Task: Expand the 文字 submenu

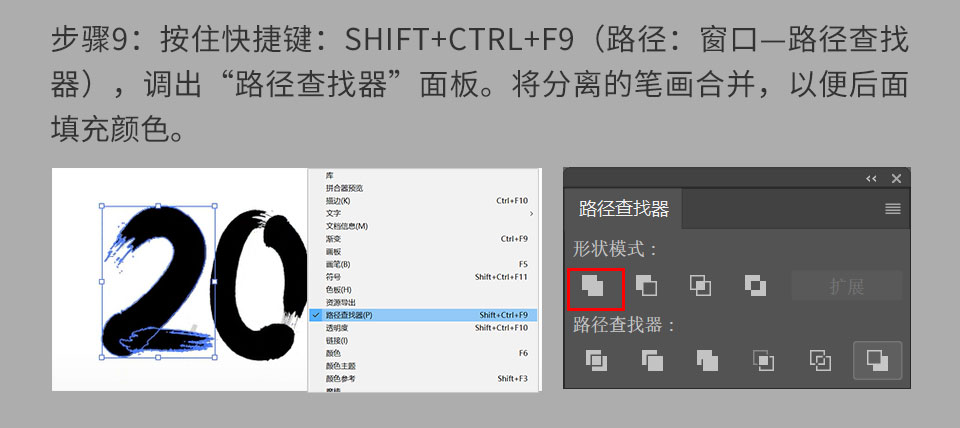Action: (x=422, y=214)
